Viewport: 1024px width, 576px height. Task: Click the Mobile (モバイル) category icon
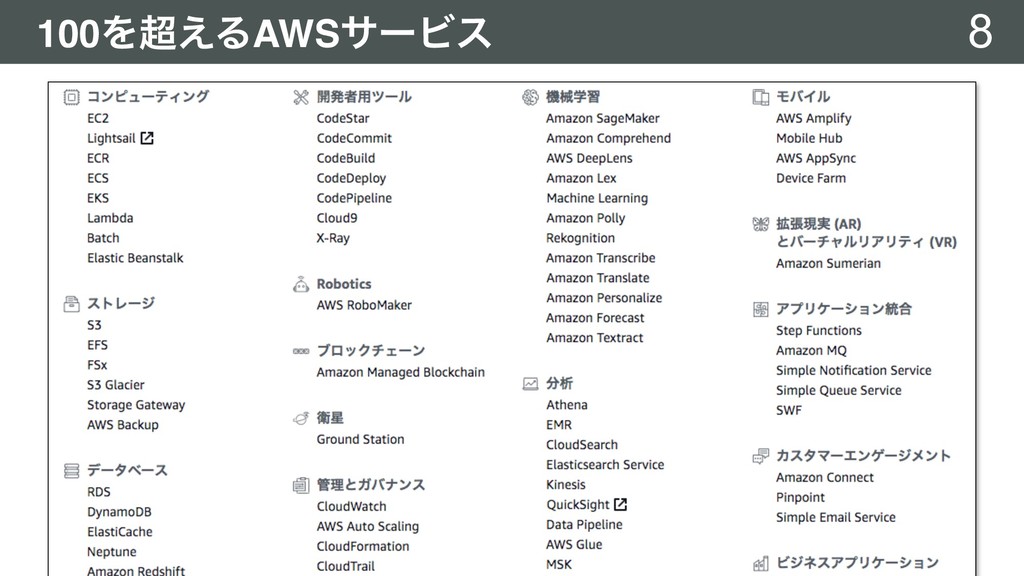[x=760, y=97]
